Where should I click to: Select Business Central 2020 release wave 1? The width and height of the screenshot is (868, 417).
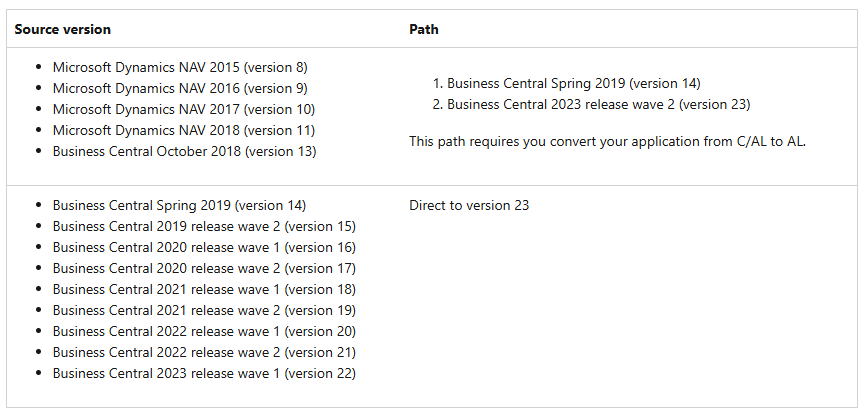tap(204, 247)
